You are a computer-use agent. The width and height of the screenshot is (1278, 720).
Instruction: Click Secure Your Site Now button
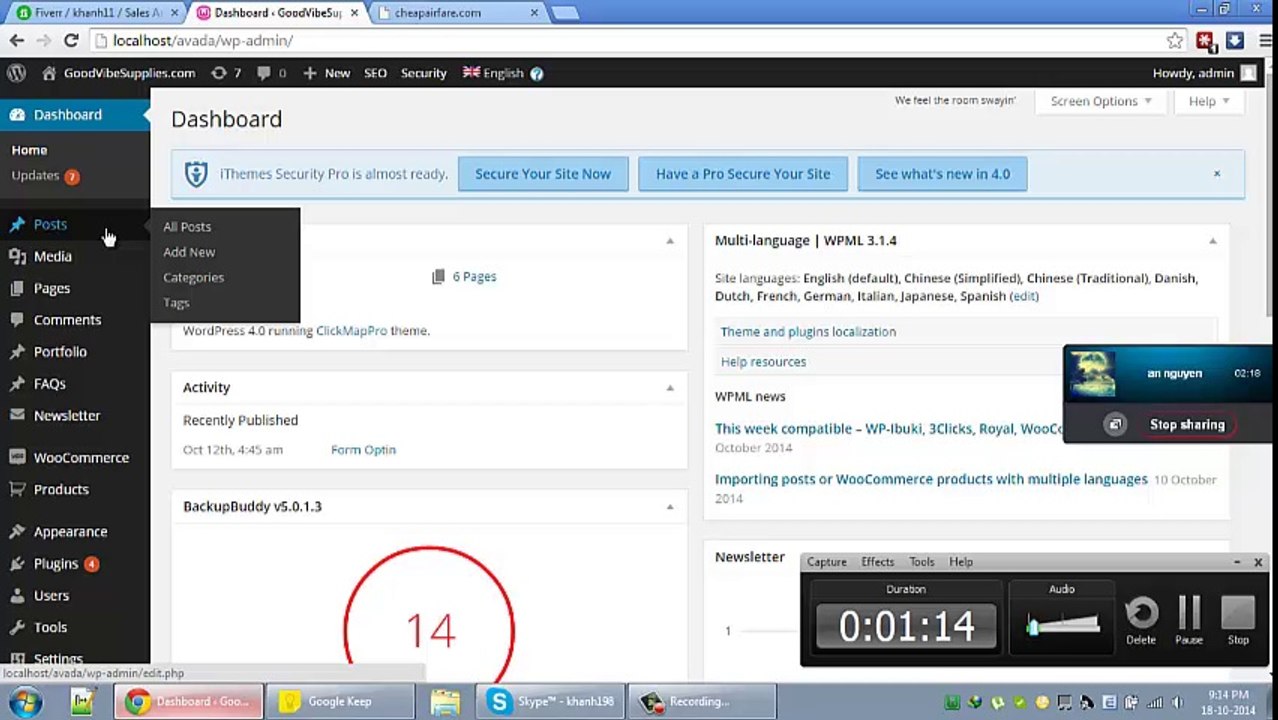[543, 174]
